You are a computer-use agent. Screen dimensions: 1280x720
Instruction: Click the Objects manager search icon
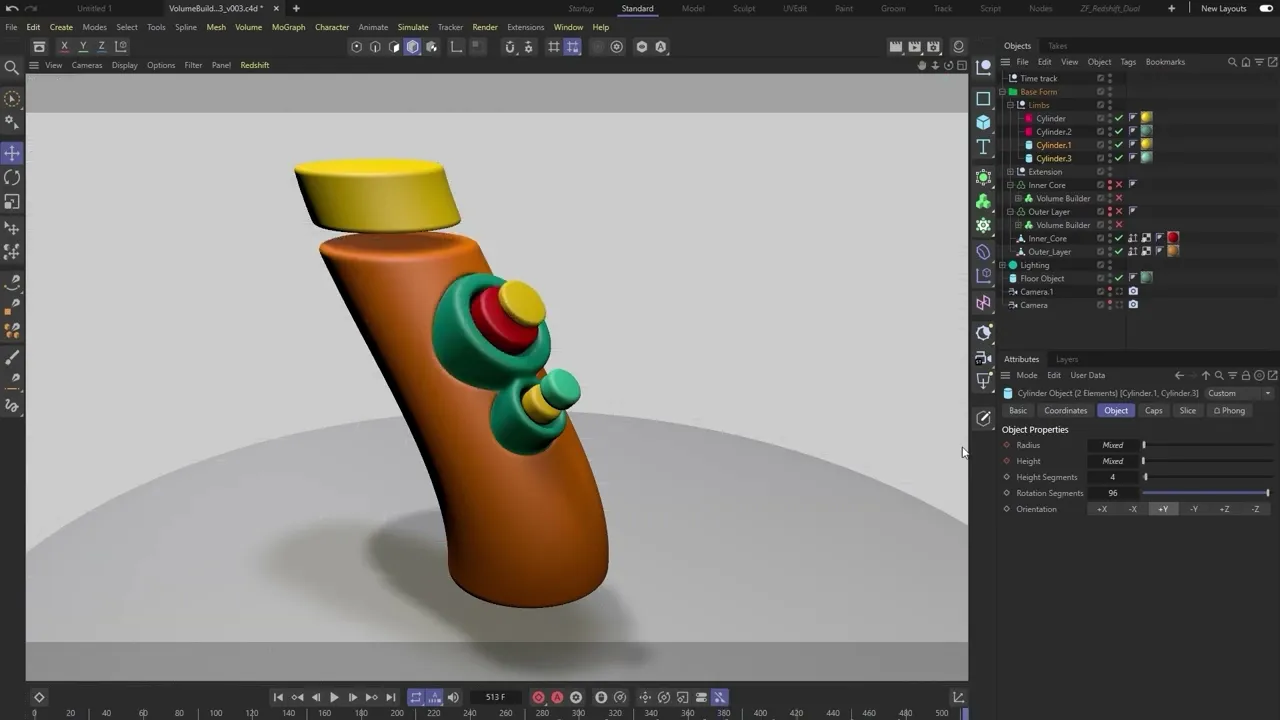click(x=1232, y=62)
